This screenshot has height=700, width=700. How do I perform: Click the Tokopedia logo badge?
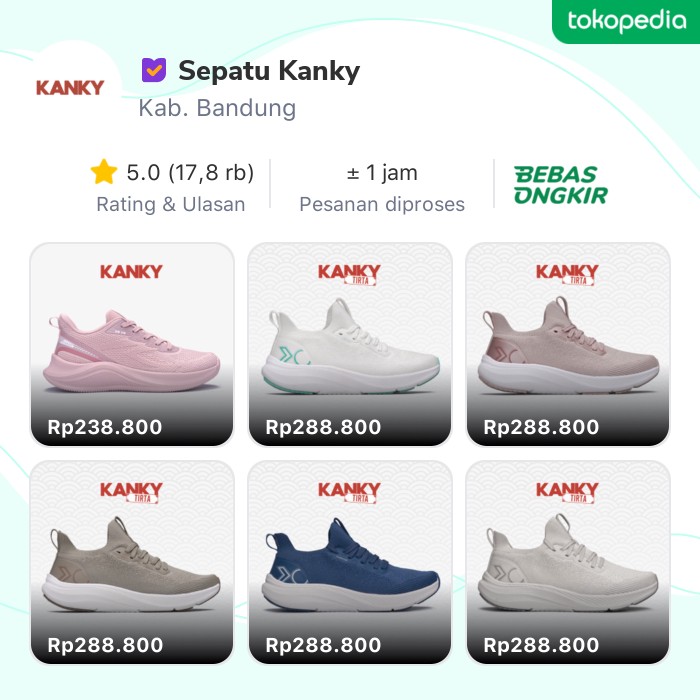click(626, 21)
